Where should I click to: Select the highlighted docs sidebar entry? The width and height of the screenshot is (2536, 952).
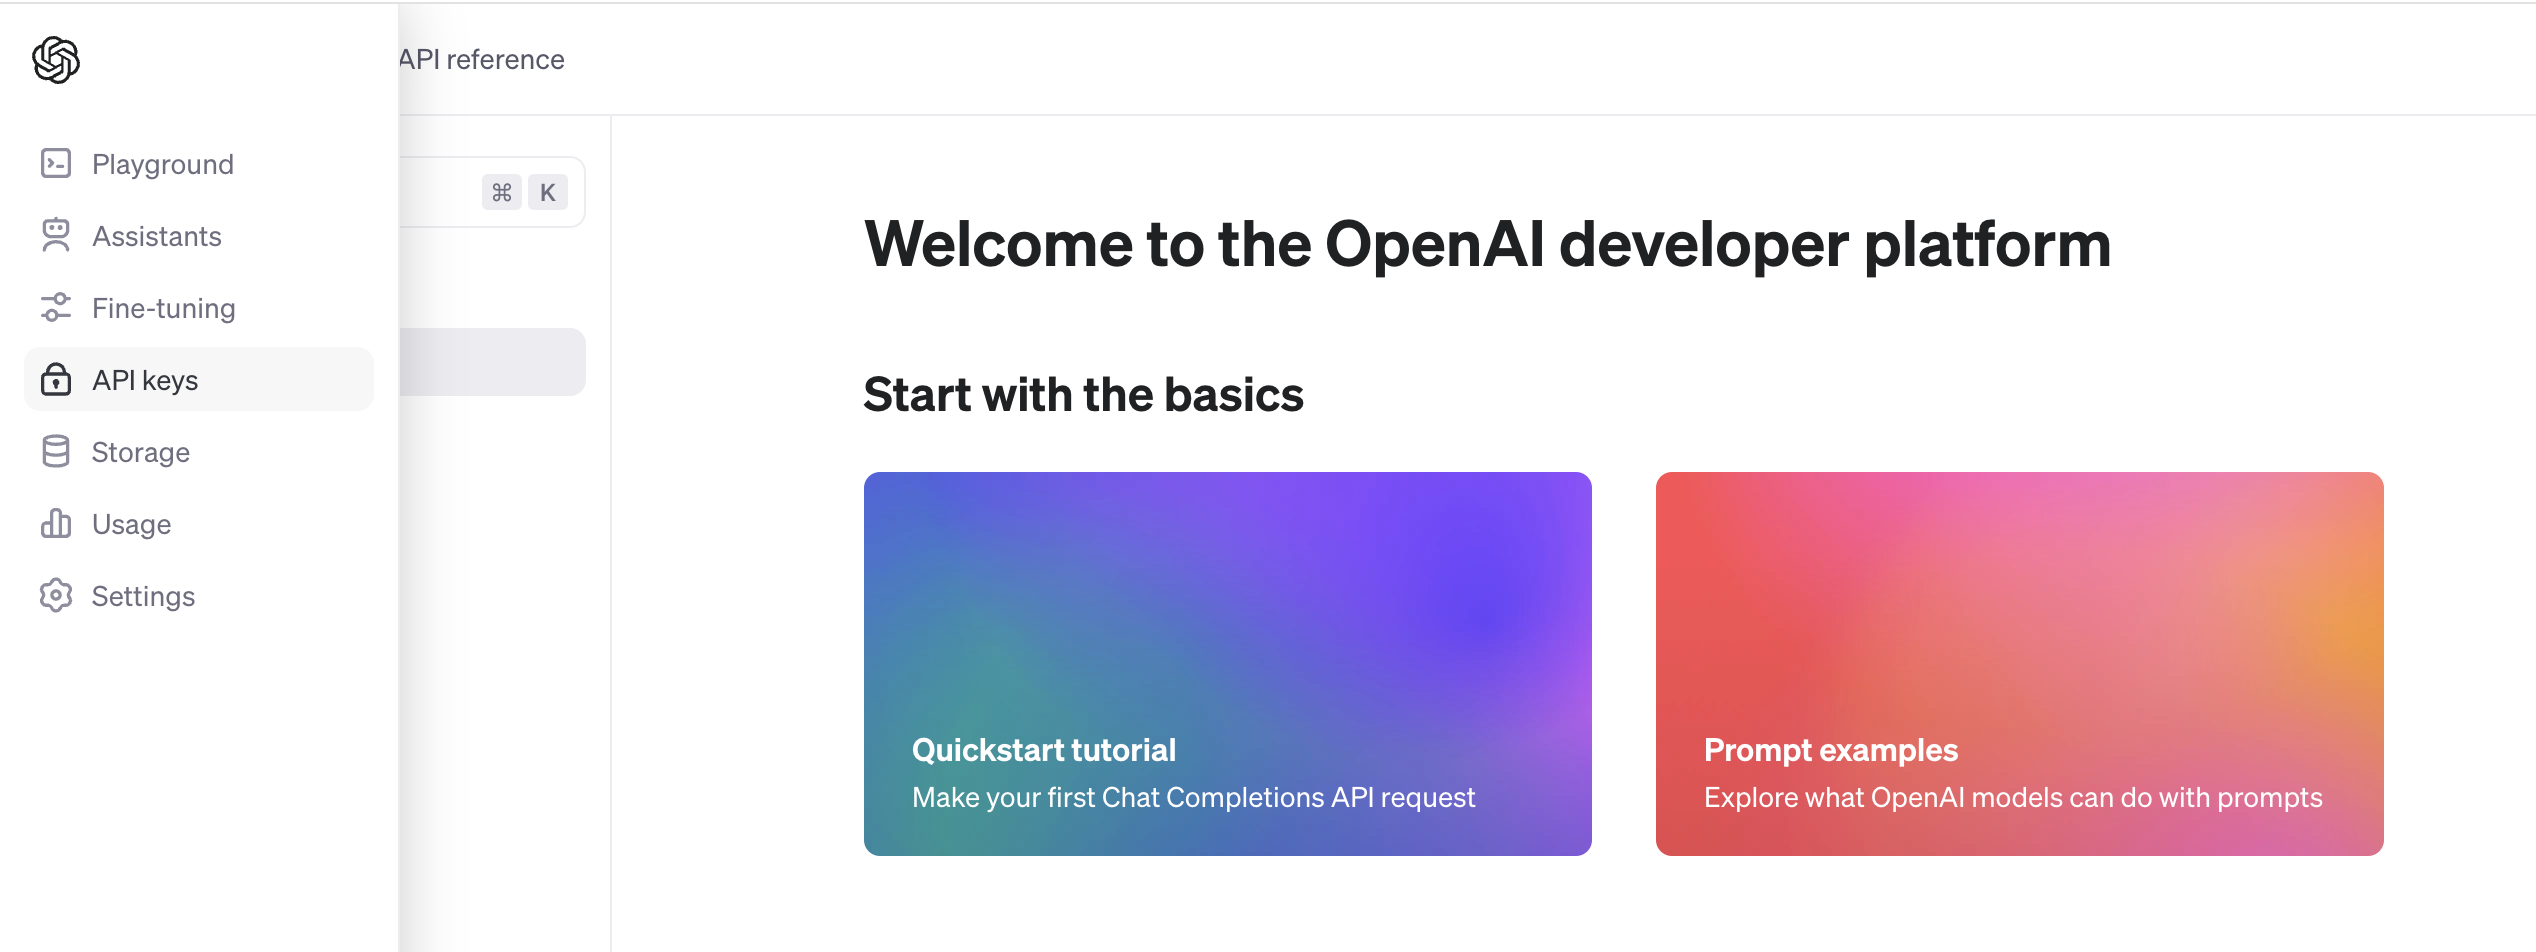pos(492,362)
